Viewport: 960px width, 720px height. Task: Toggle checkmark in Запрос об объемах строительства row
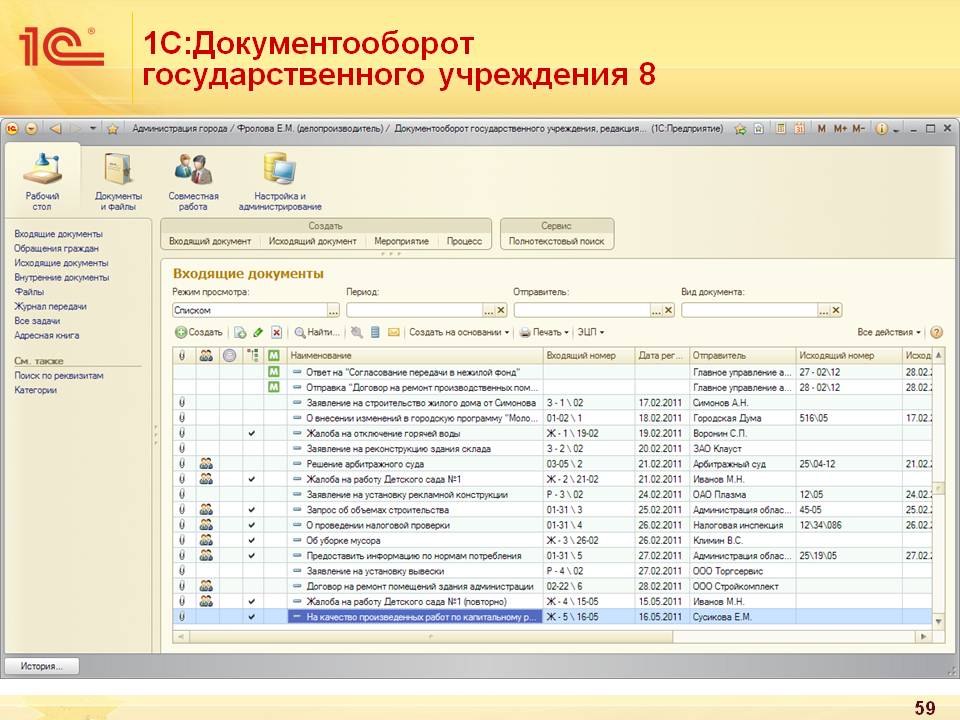tap(252, 510)
